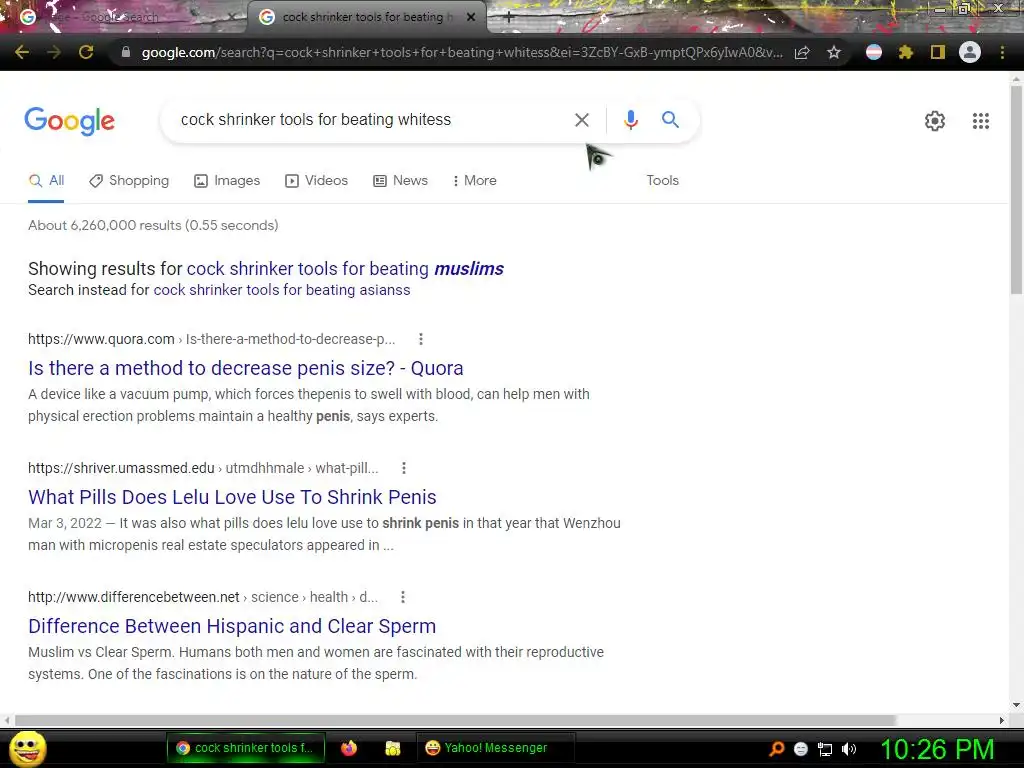This screenshot has width=1024, height=768.
Task: Open 'Is there a method to decrease' Quora result
Action: [x=246, y=368]
